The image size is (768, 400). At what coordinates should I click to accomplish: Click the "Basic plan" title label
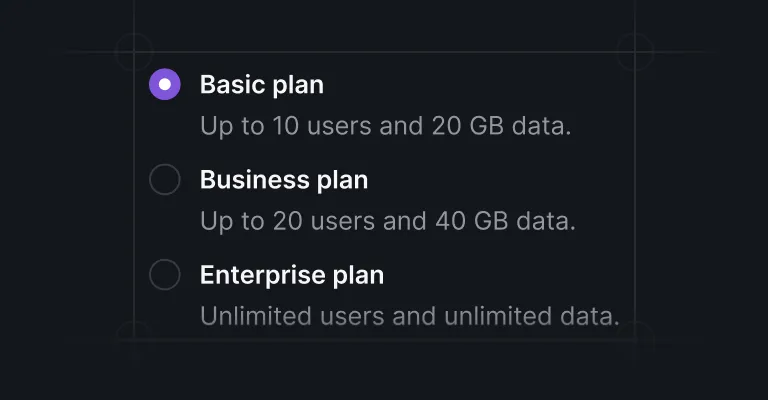coord(262,85)
